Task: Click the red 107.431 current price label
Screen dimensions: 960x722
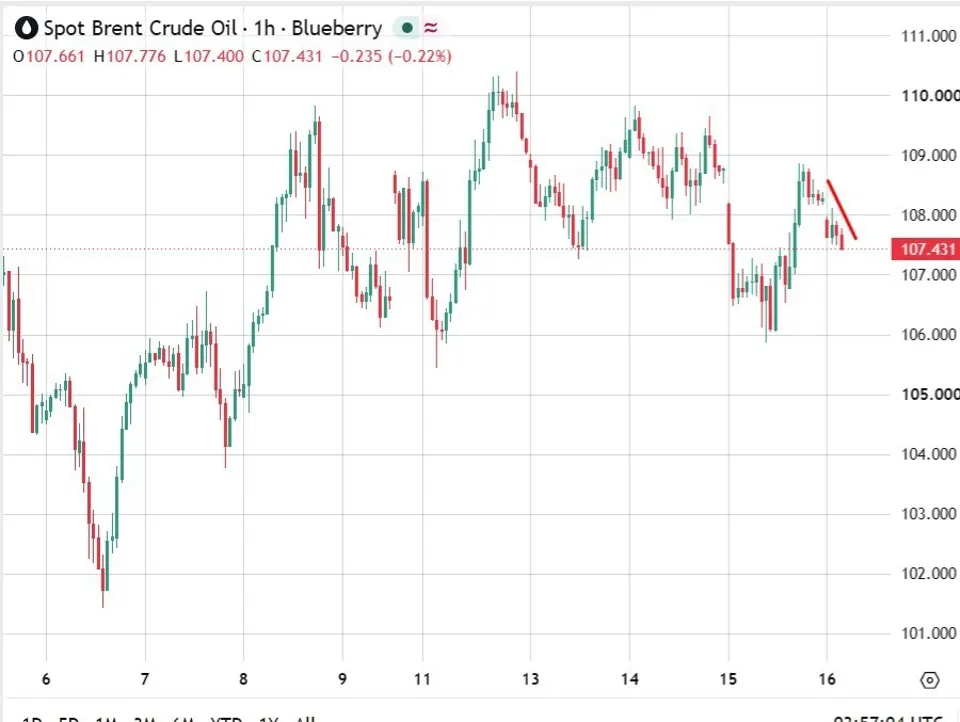Action: pos(926,249)
